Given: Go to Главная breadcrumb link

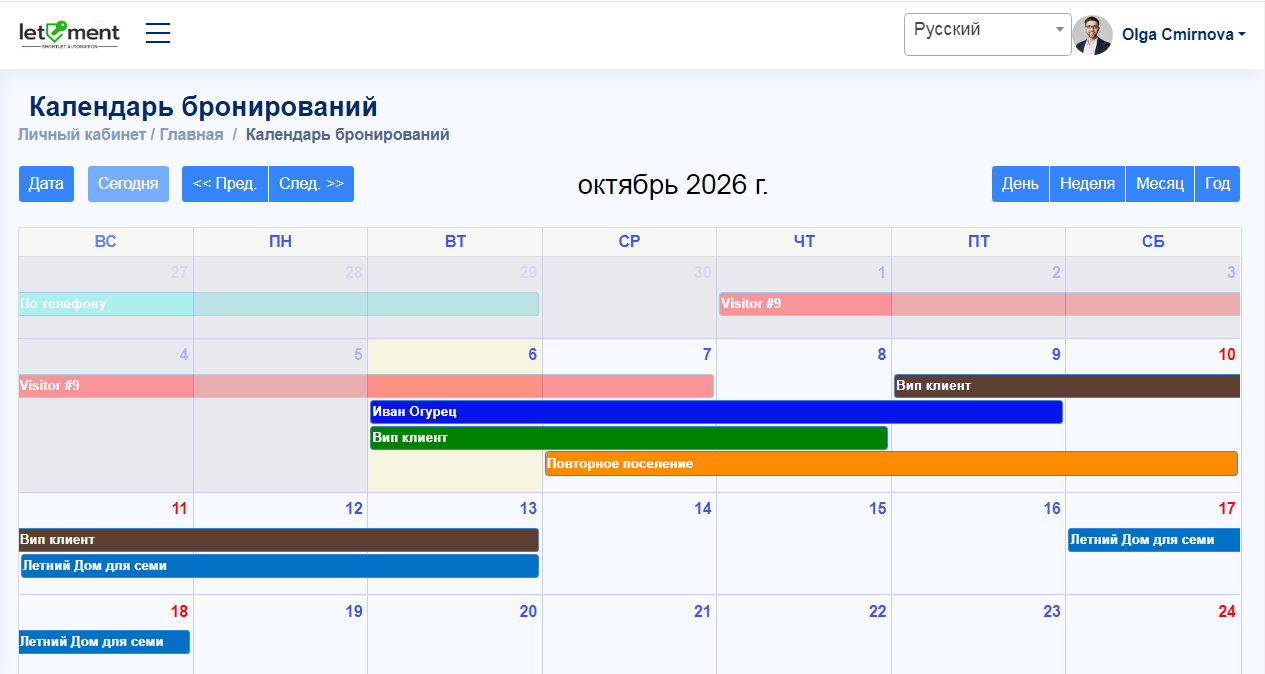Looking at the screenshot, I should pos(192,134).
